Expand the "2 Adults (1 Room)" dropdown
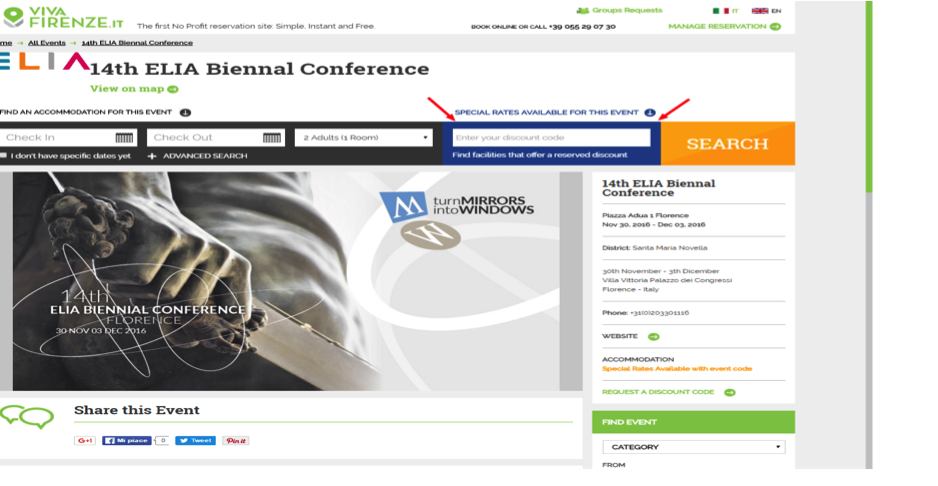This screenshot has width=938, height=486. (x=364, y=138)
